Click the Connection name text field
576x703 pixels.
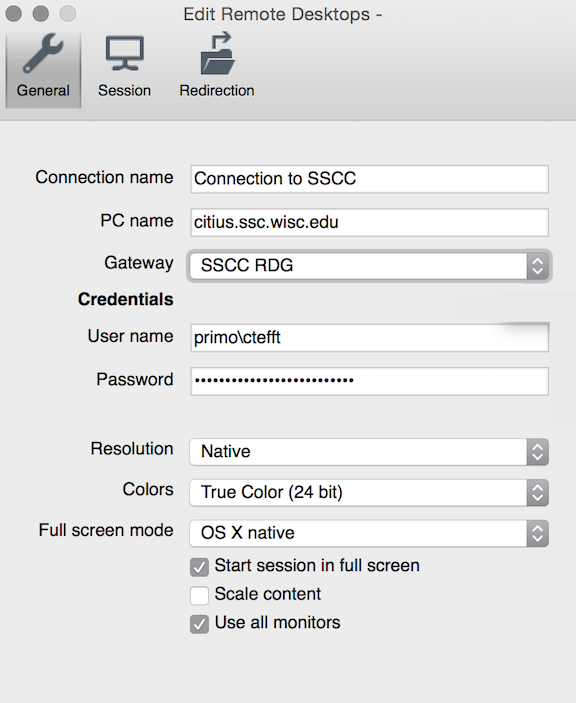369,179
